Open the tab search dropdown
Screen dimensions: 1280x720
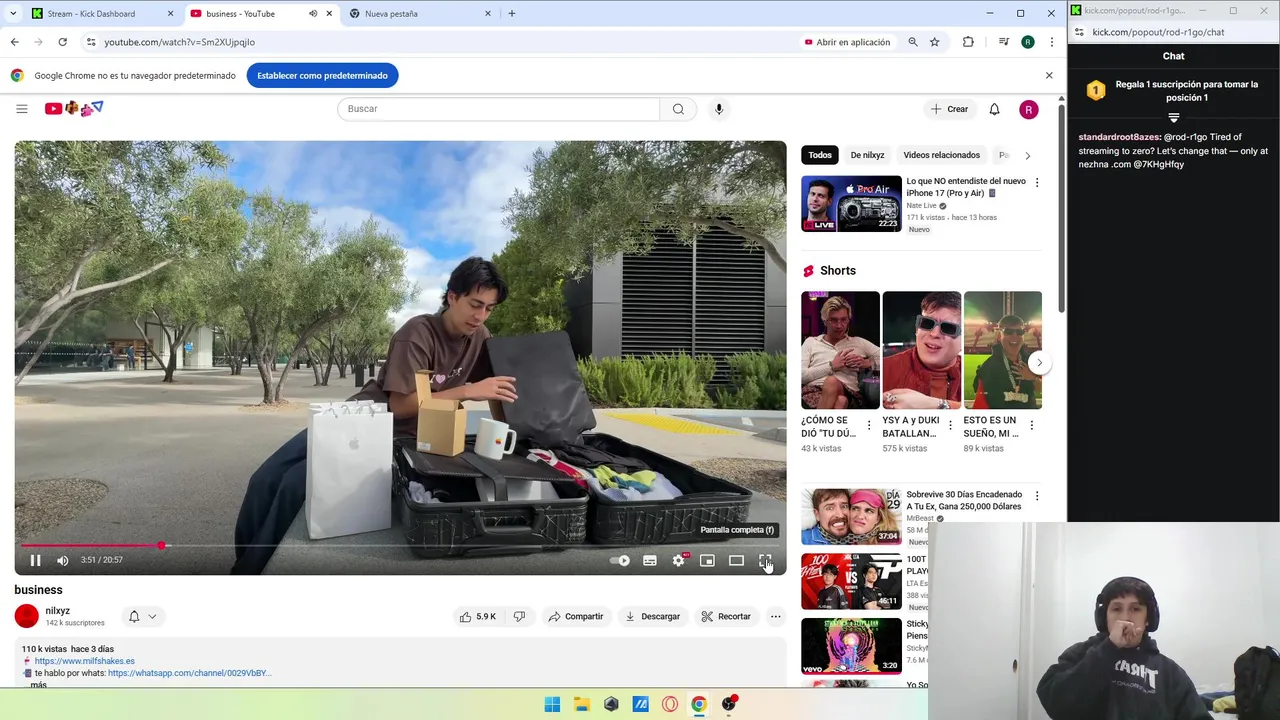pyautogui.click(x=13, y=14)
